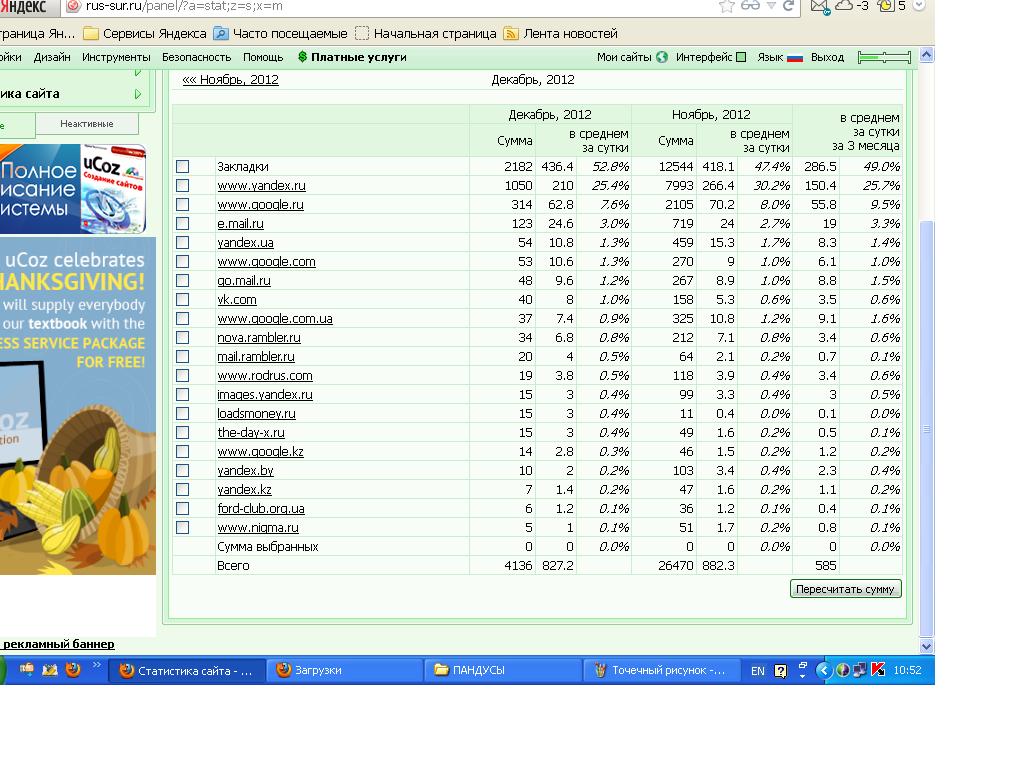This screenshot has width=1024, height=768.
Task: Toggle the Интерфейс green square switch
Action: click(741, 57)
